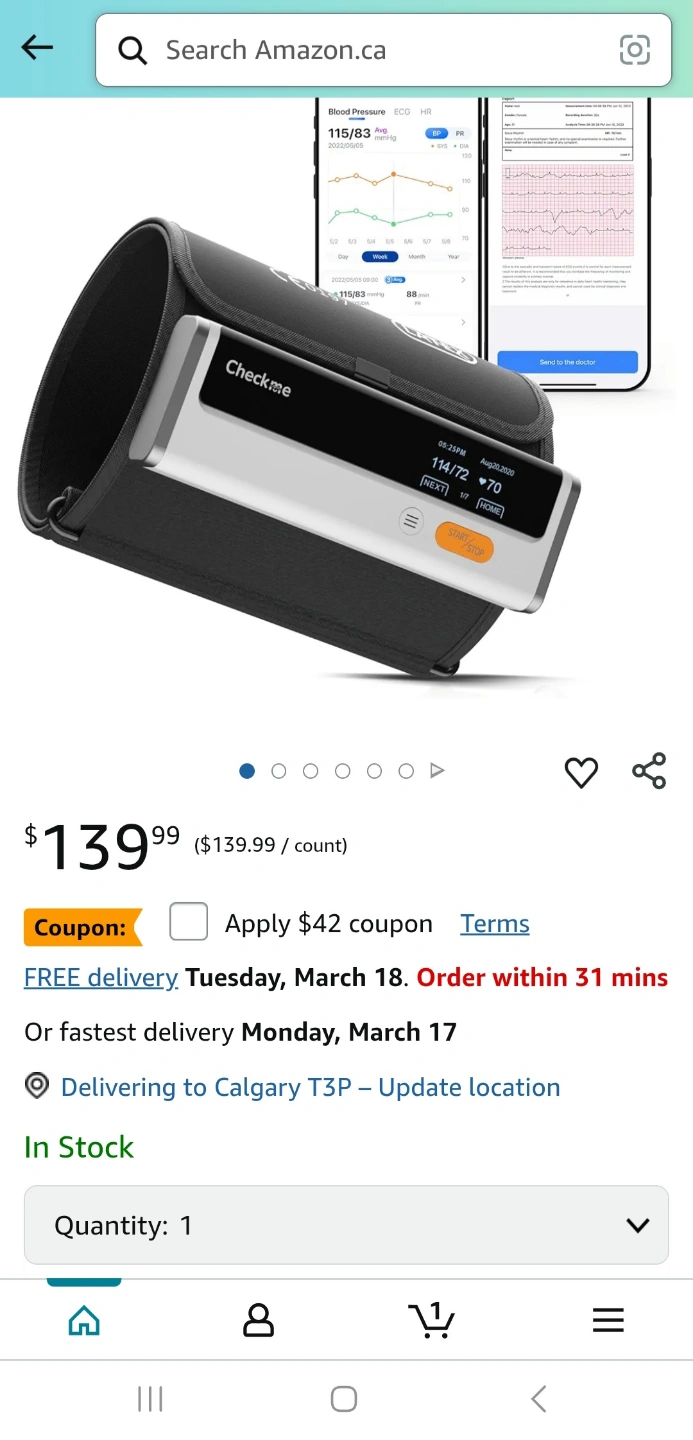Open Android recent apps button

click(x=150, y=1399)
